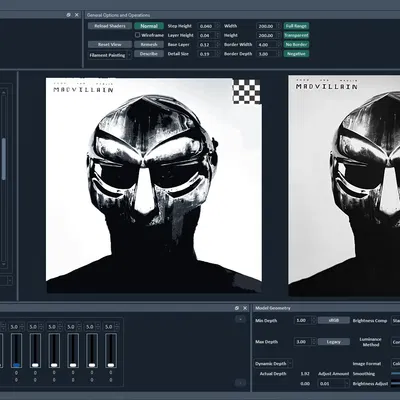Decrease Border Depth with its stepper arrow
The image size is (400, 400).
[279, 56]
